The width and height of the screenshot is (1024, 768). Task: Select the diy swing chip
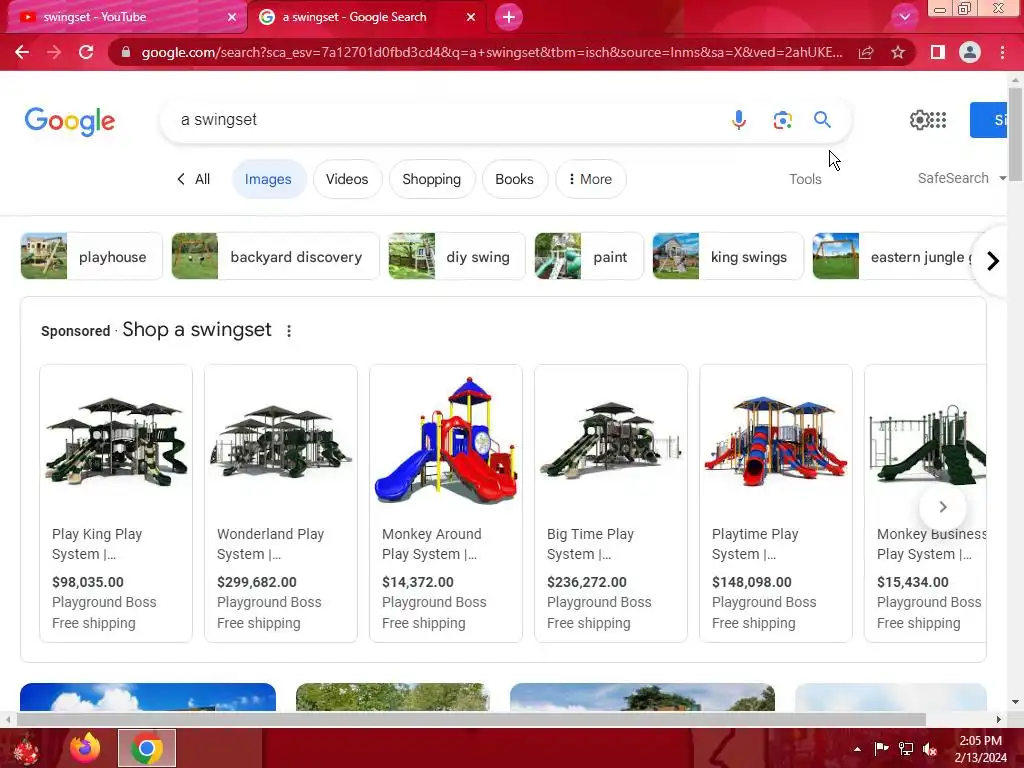click(456, 256)
